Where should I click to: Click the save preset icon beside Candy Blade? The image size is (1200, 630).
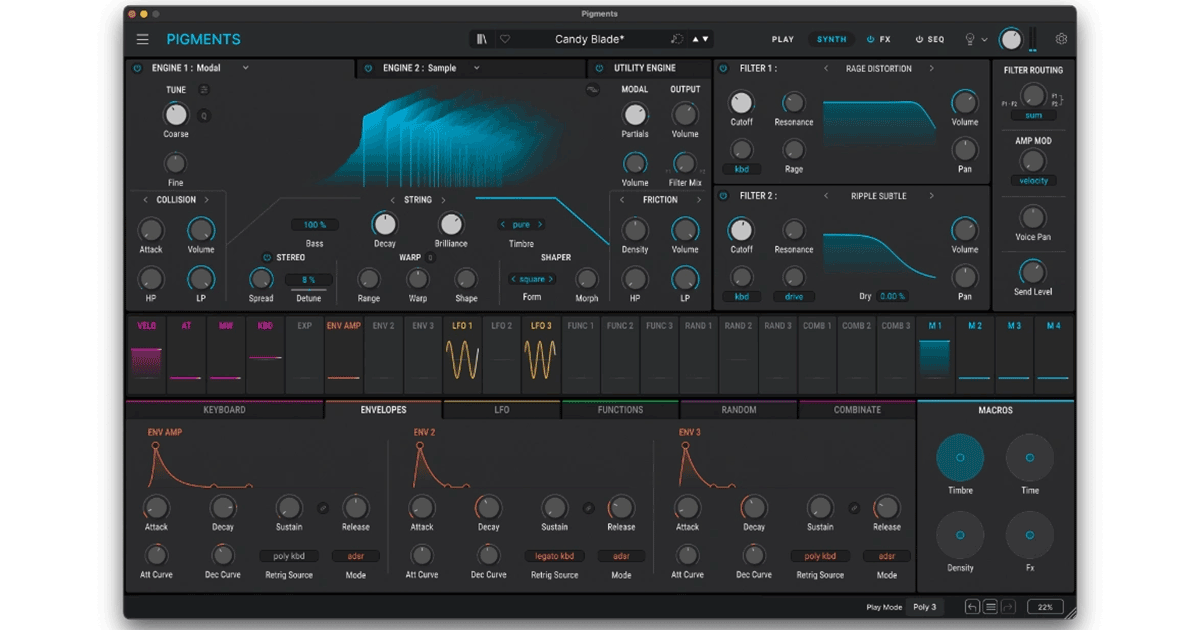point(677,39)
